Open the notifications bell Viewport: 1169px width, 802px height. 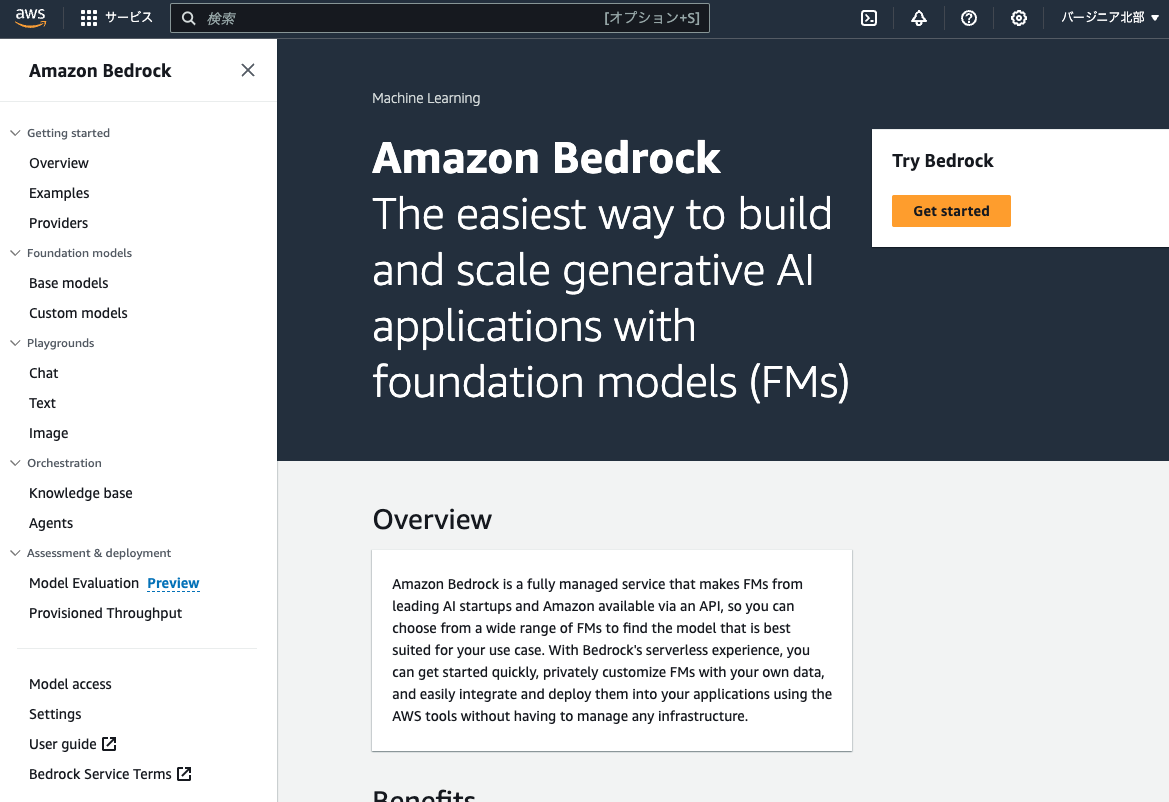coord(918,17)
